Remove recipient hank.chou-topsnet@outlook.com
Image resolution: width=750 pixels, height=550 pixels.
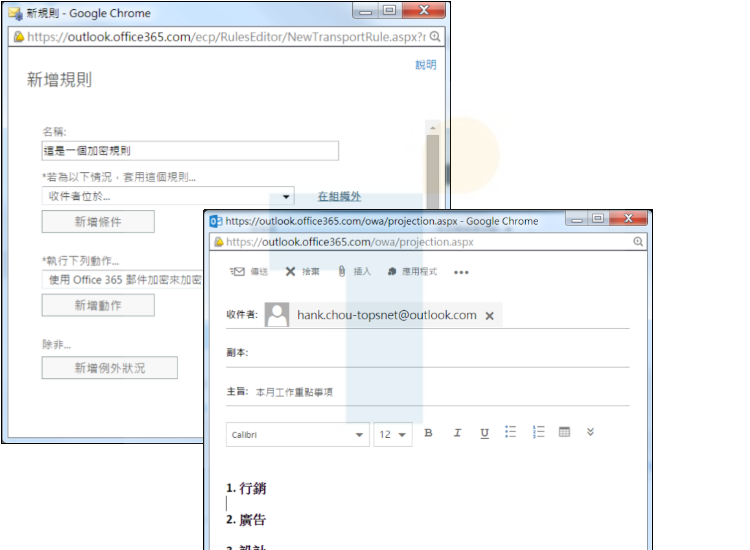click(x=489, y=316)
